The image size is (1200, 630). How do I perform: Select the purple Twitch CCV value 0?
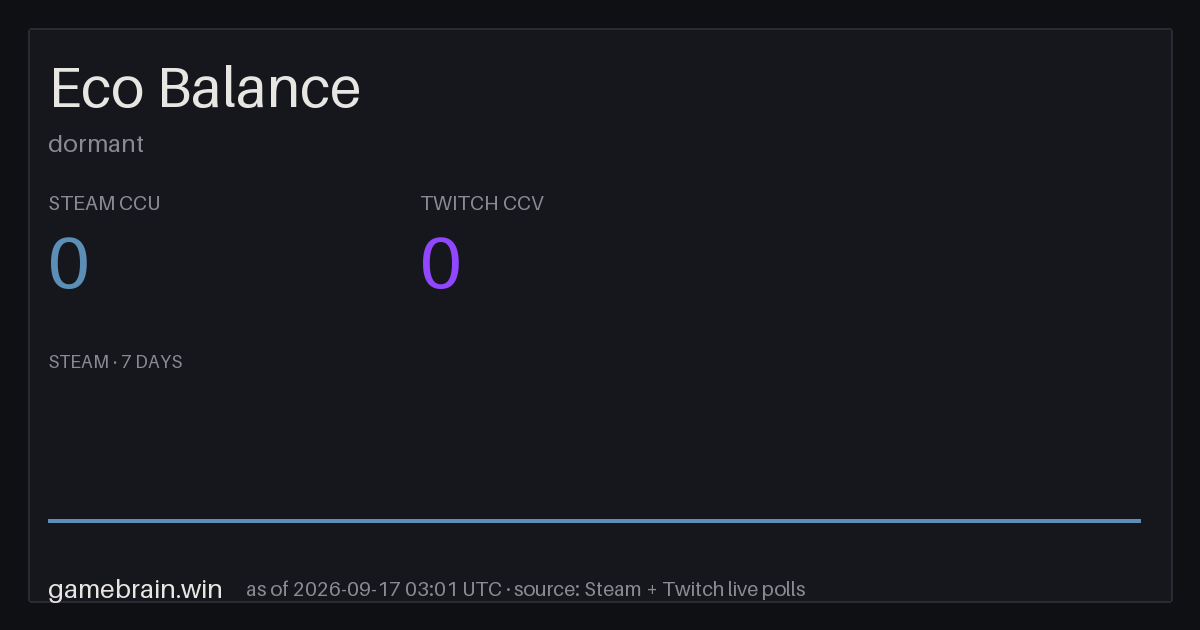click(441, 264)
